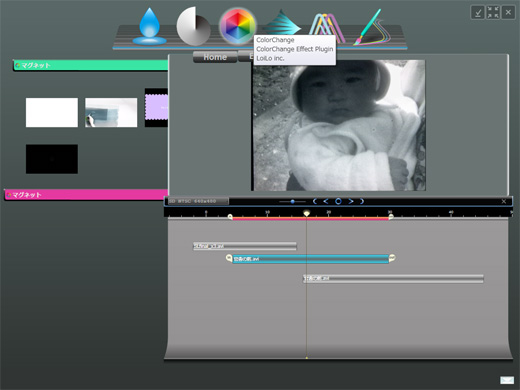Select the purple stamp-frame thumbnail
This screenshot has height=390, width=520.
156,108
